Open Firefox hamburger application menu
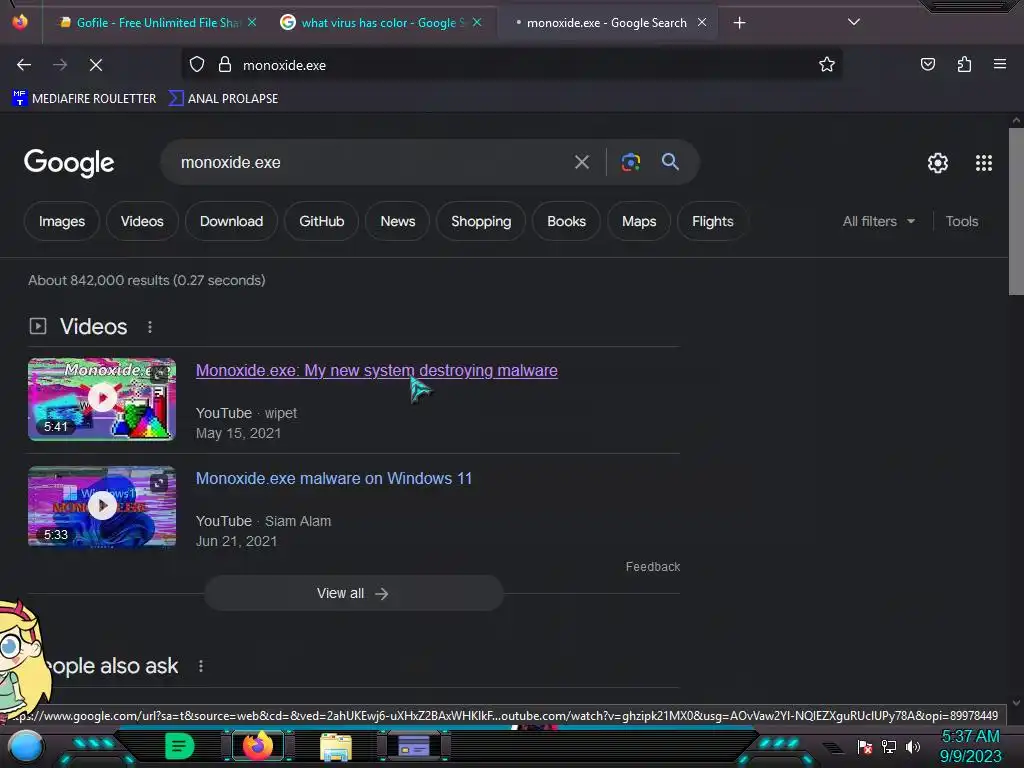This screenshot has height=768, width=1024. pos(999,64)
